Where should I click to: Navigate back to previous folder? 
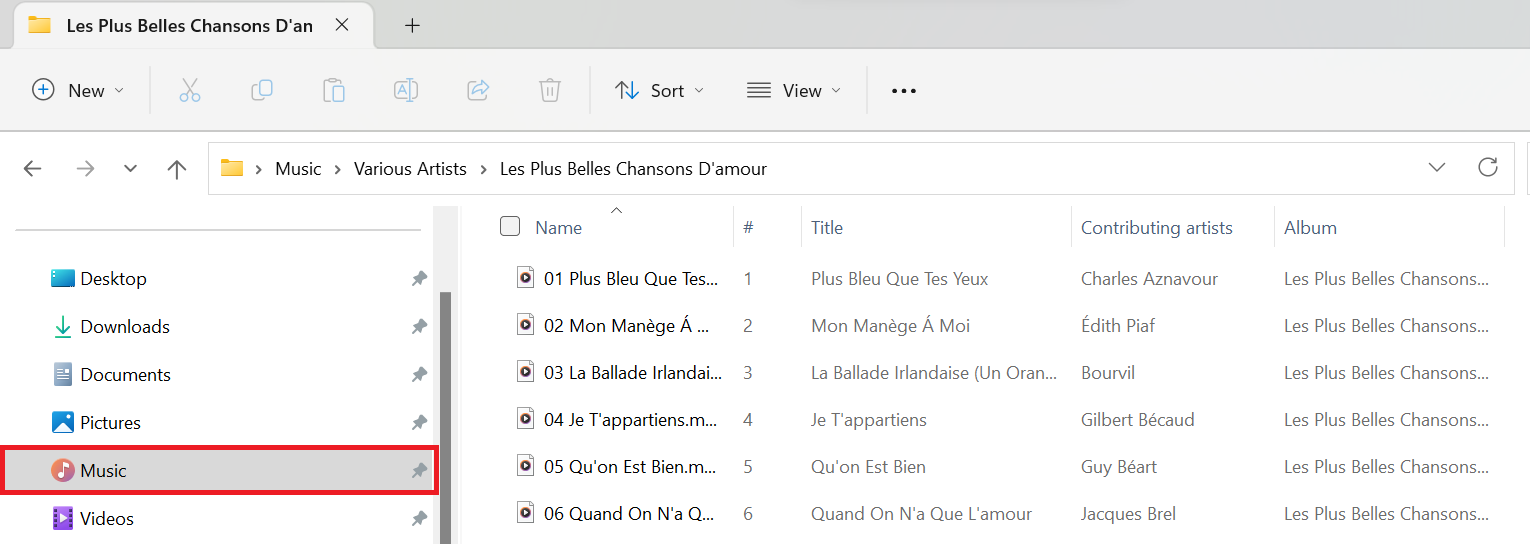click(33, 169)
